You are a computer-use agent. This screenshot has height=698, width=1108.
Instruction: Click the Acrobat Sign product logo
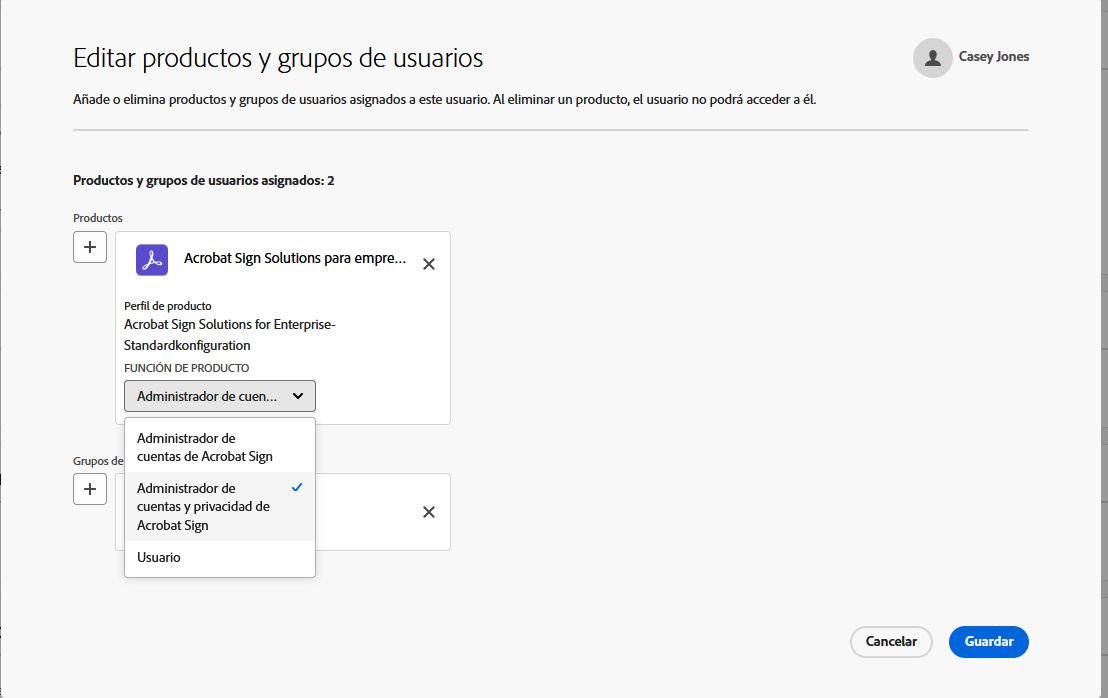coord(150,259)
